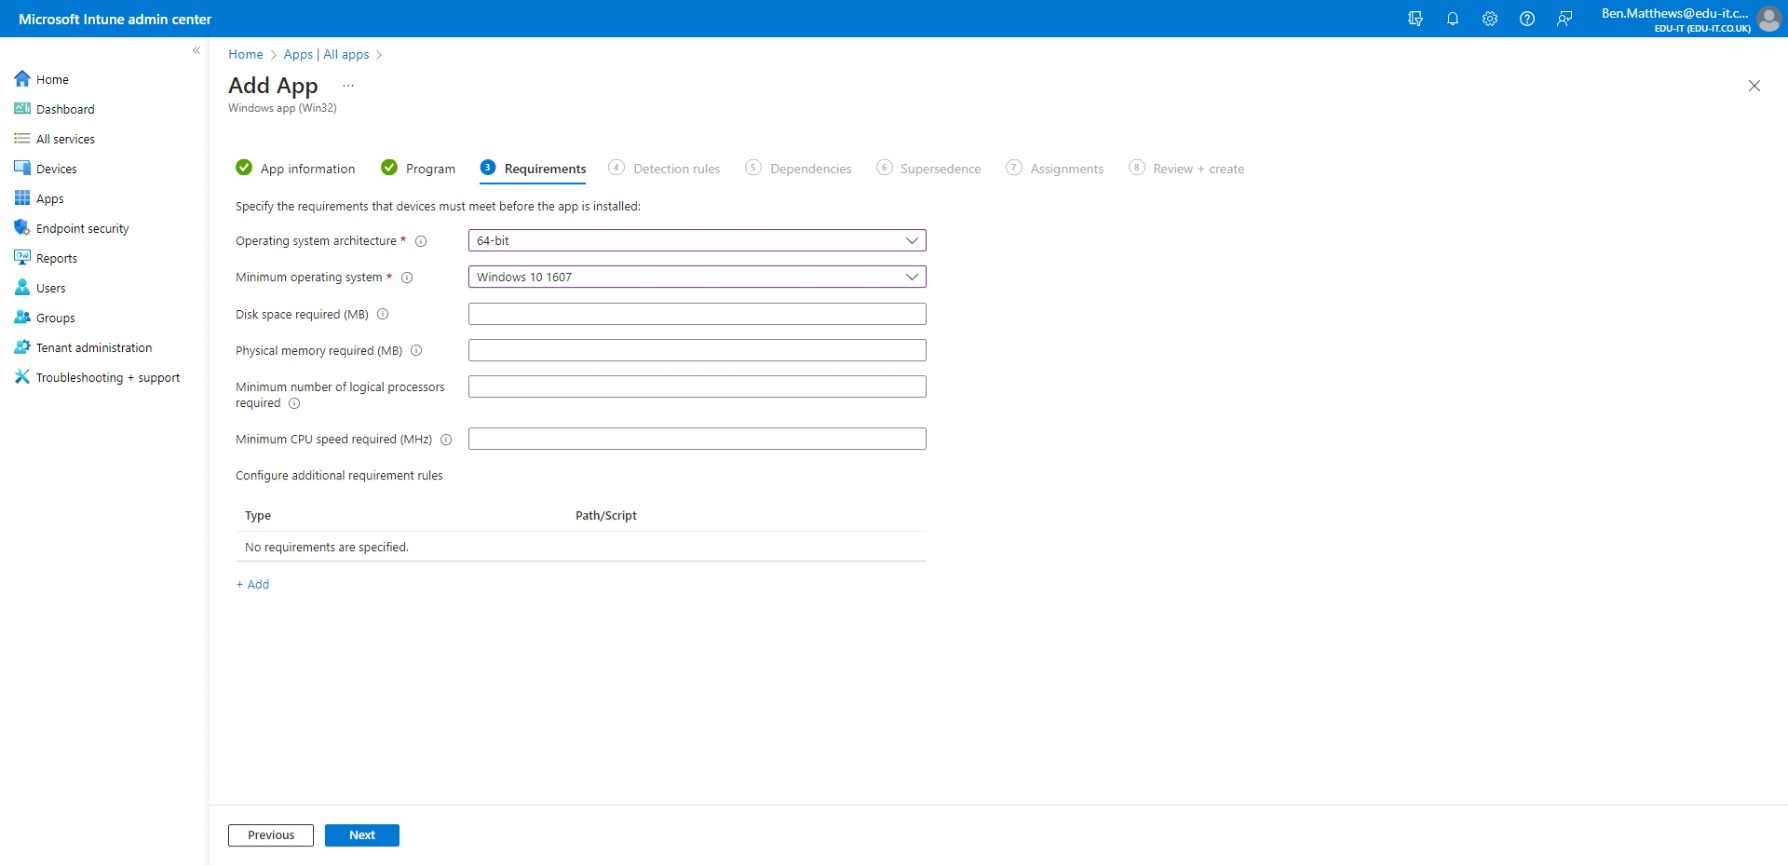Click Microsoft Intune admin center title
The height and width of the screenshot is (865, 1788).
115,19
